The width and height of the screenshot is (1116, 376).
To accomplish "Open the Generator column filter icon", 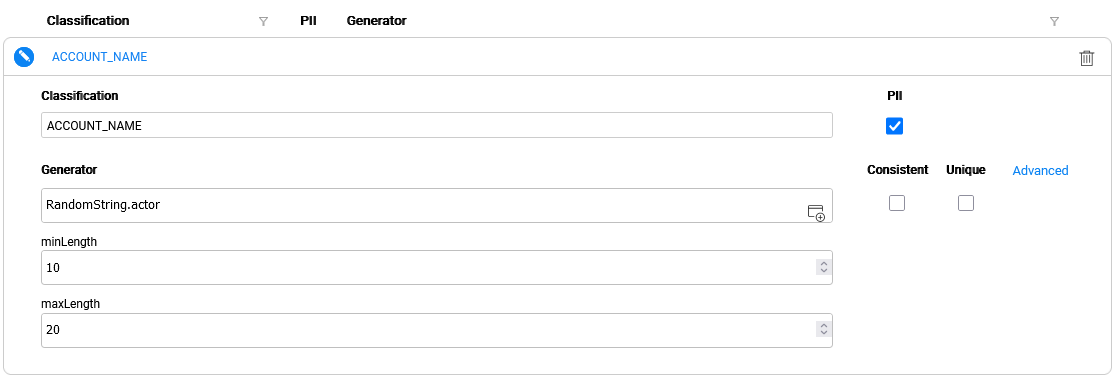I will 1054,21.
